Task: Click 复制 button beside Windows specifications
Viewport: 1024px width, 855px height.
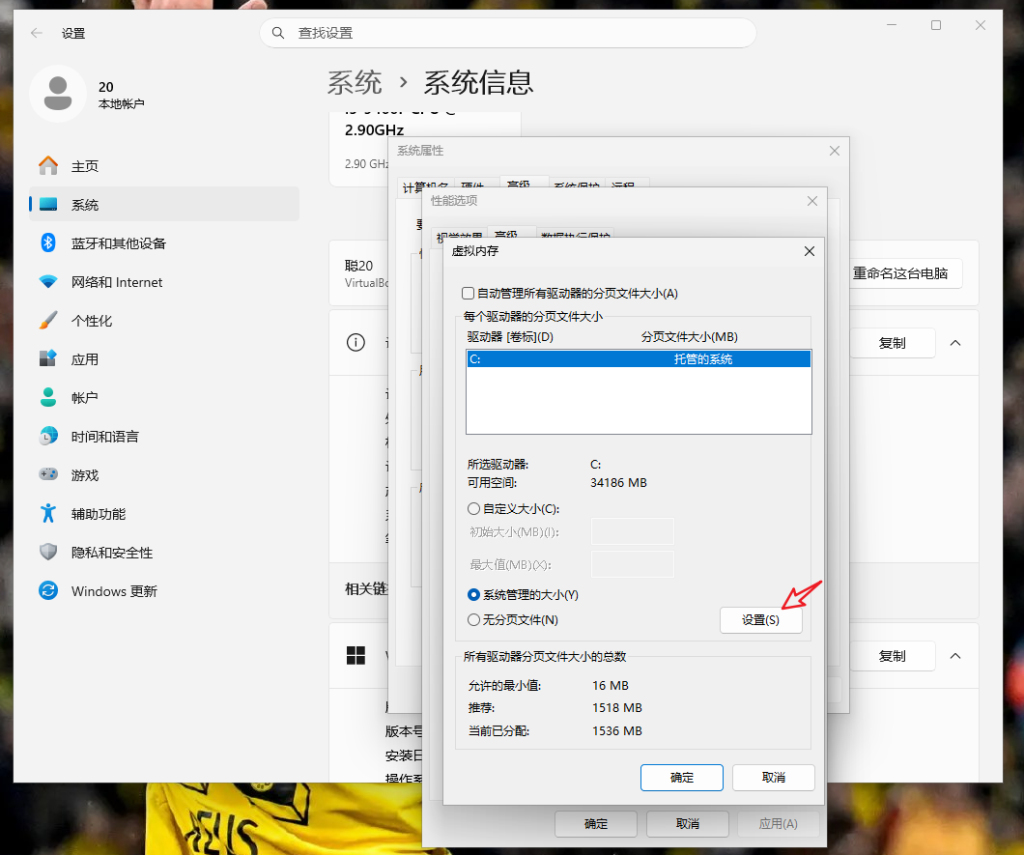Action: click(x=892, y=656)
